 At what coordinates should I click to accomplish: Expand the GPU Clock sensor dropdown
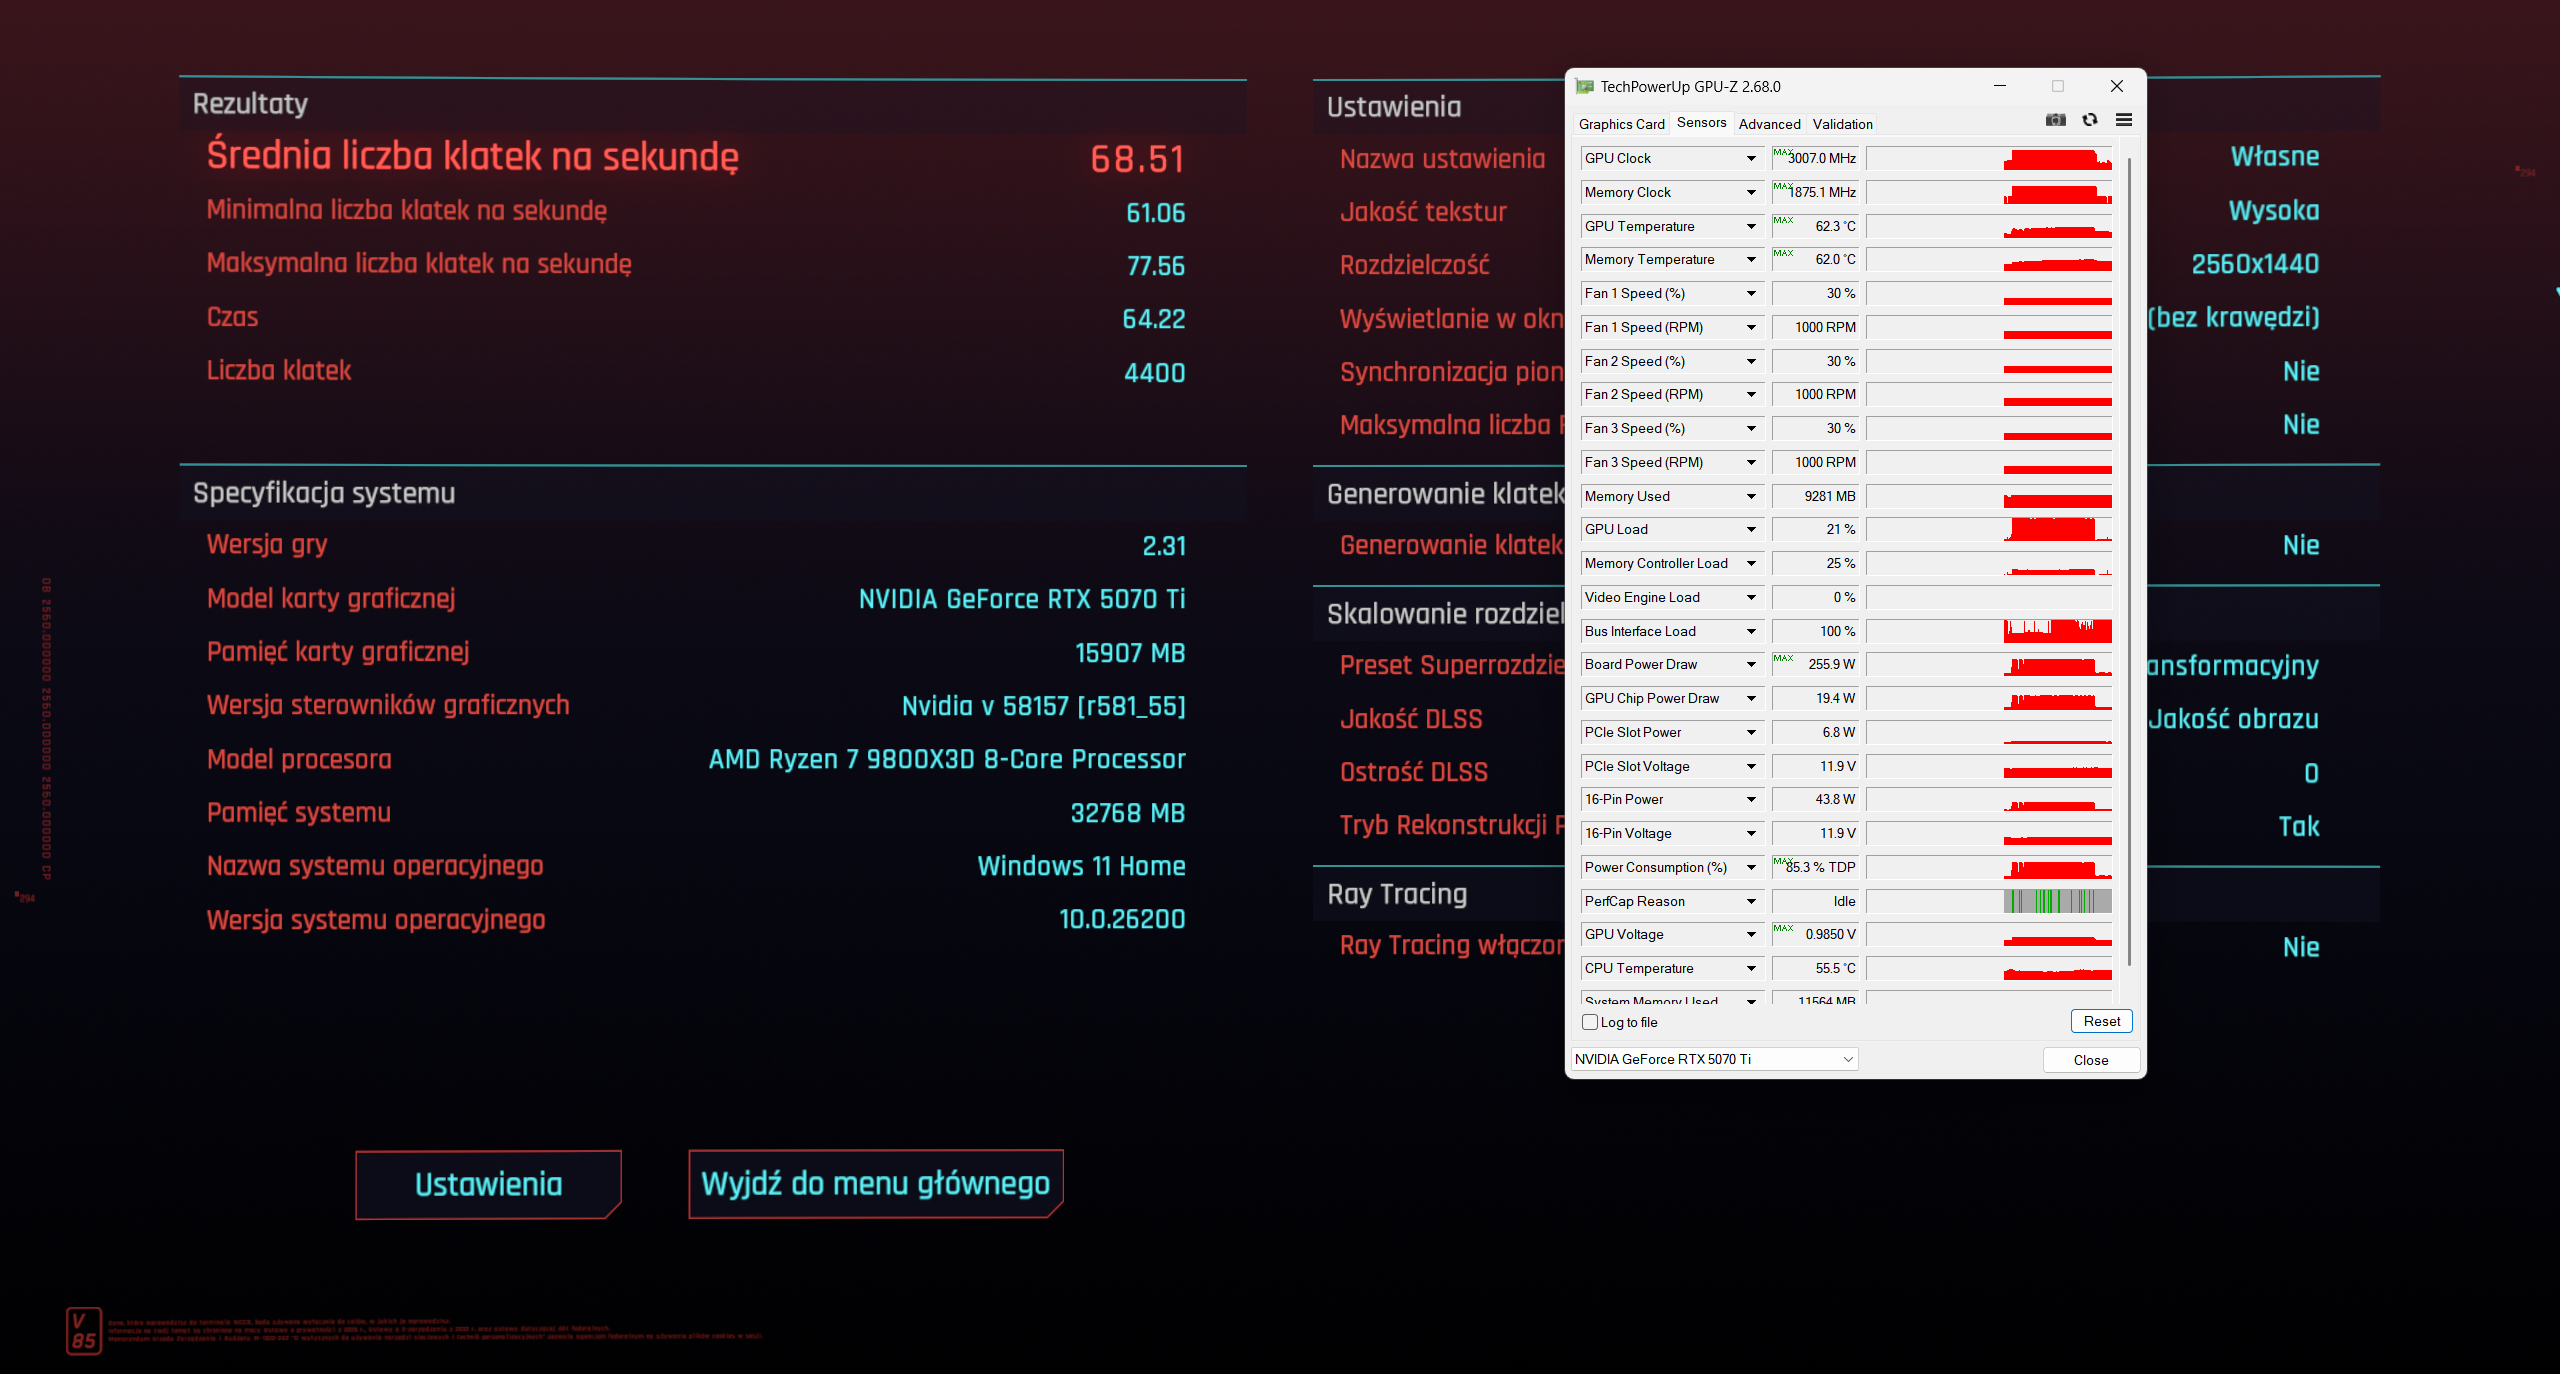[1751, 158]
